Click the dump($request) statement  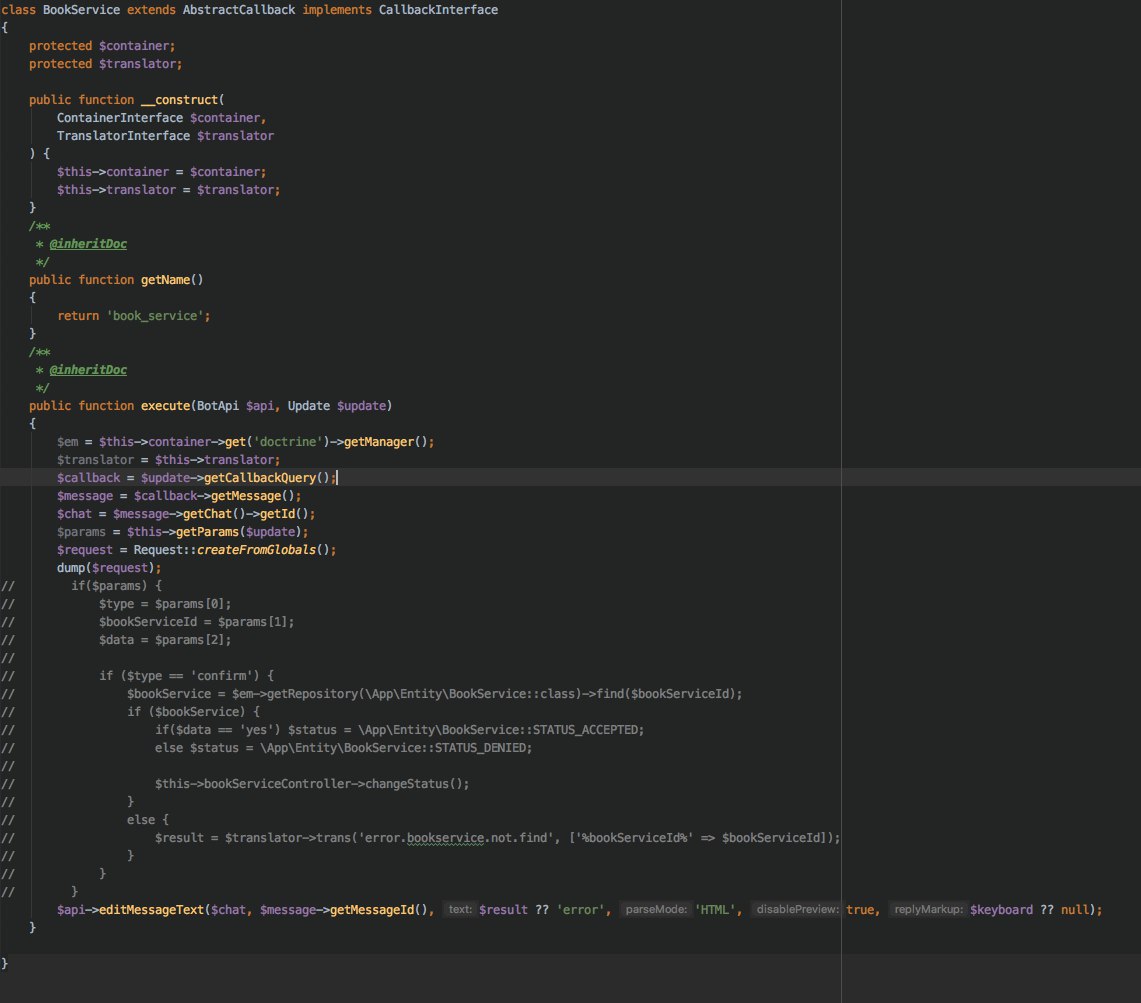coord(109,568)
